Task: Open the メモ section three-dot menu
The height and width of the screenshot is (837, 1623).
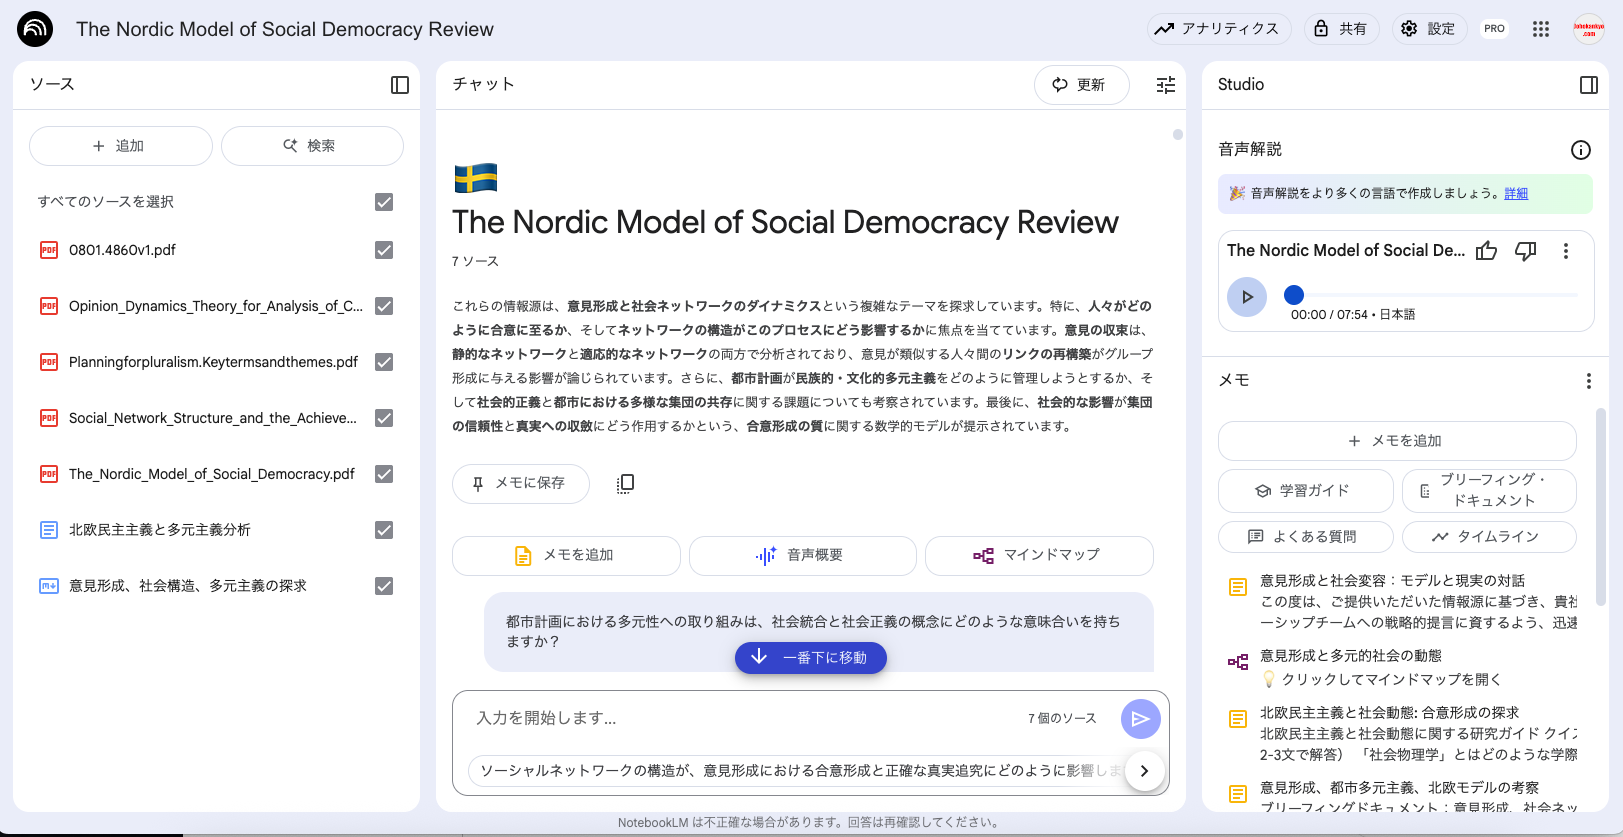Action: [x=1588, y=381]
